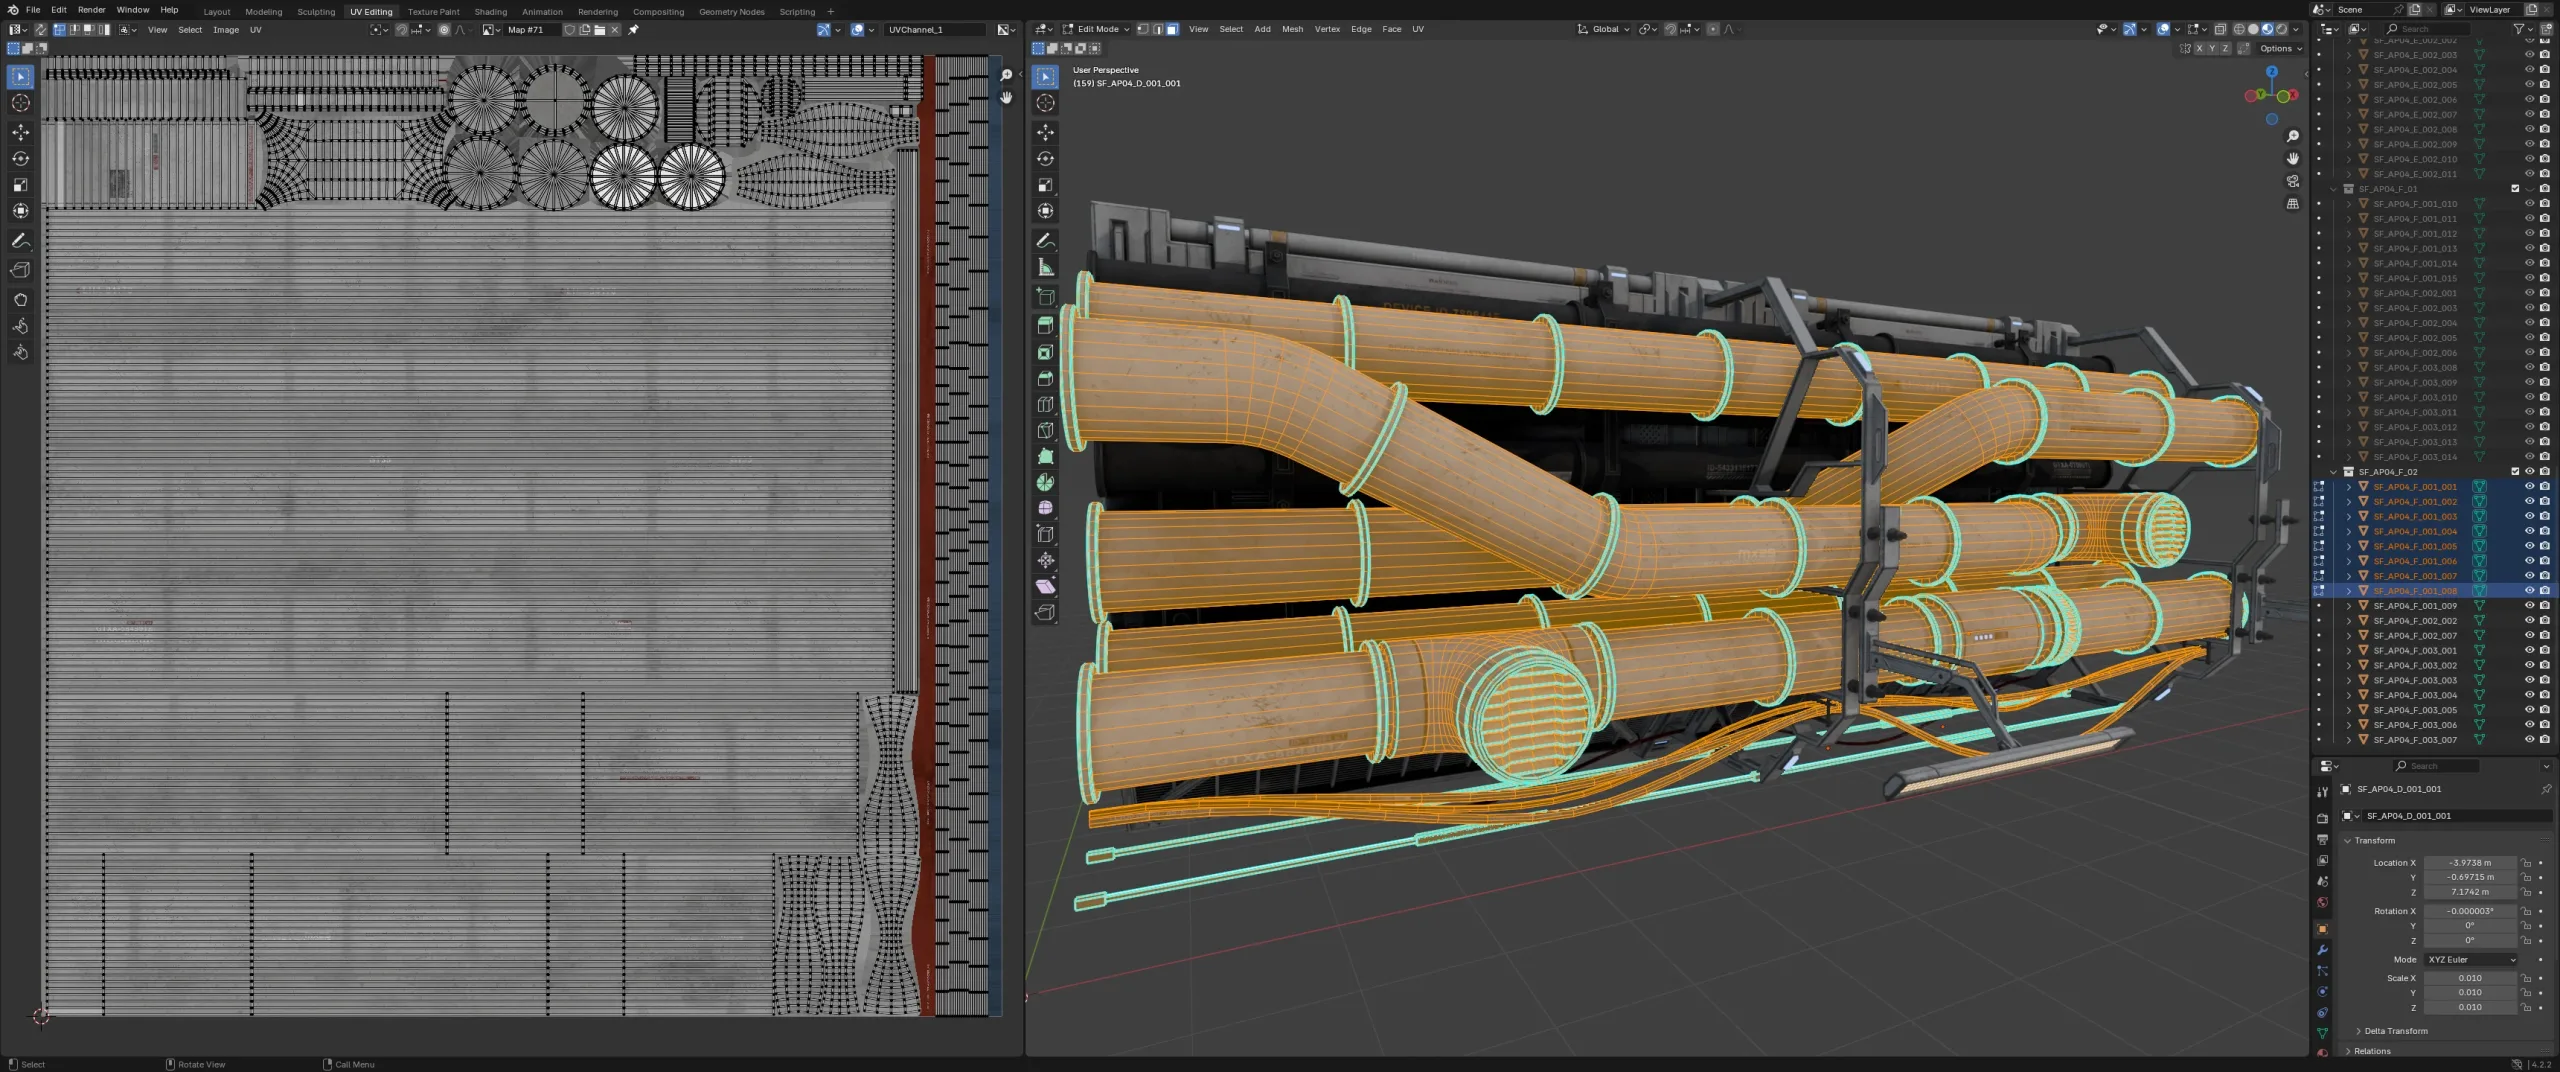The height and width of the screenshot is (1072, 2560).
Task: Open the Edit Mode dropdown
Action: click(x=1096, y=29)
